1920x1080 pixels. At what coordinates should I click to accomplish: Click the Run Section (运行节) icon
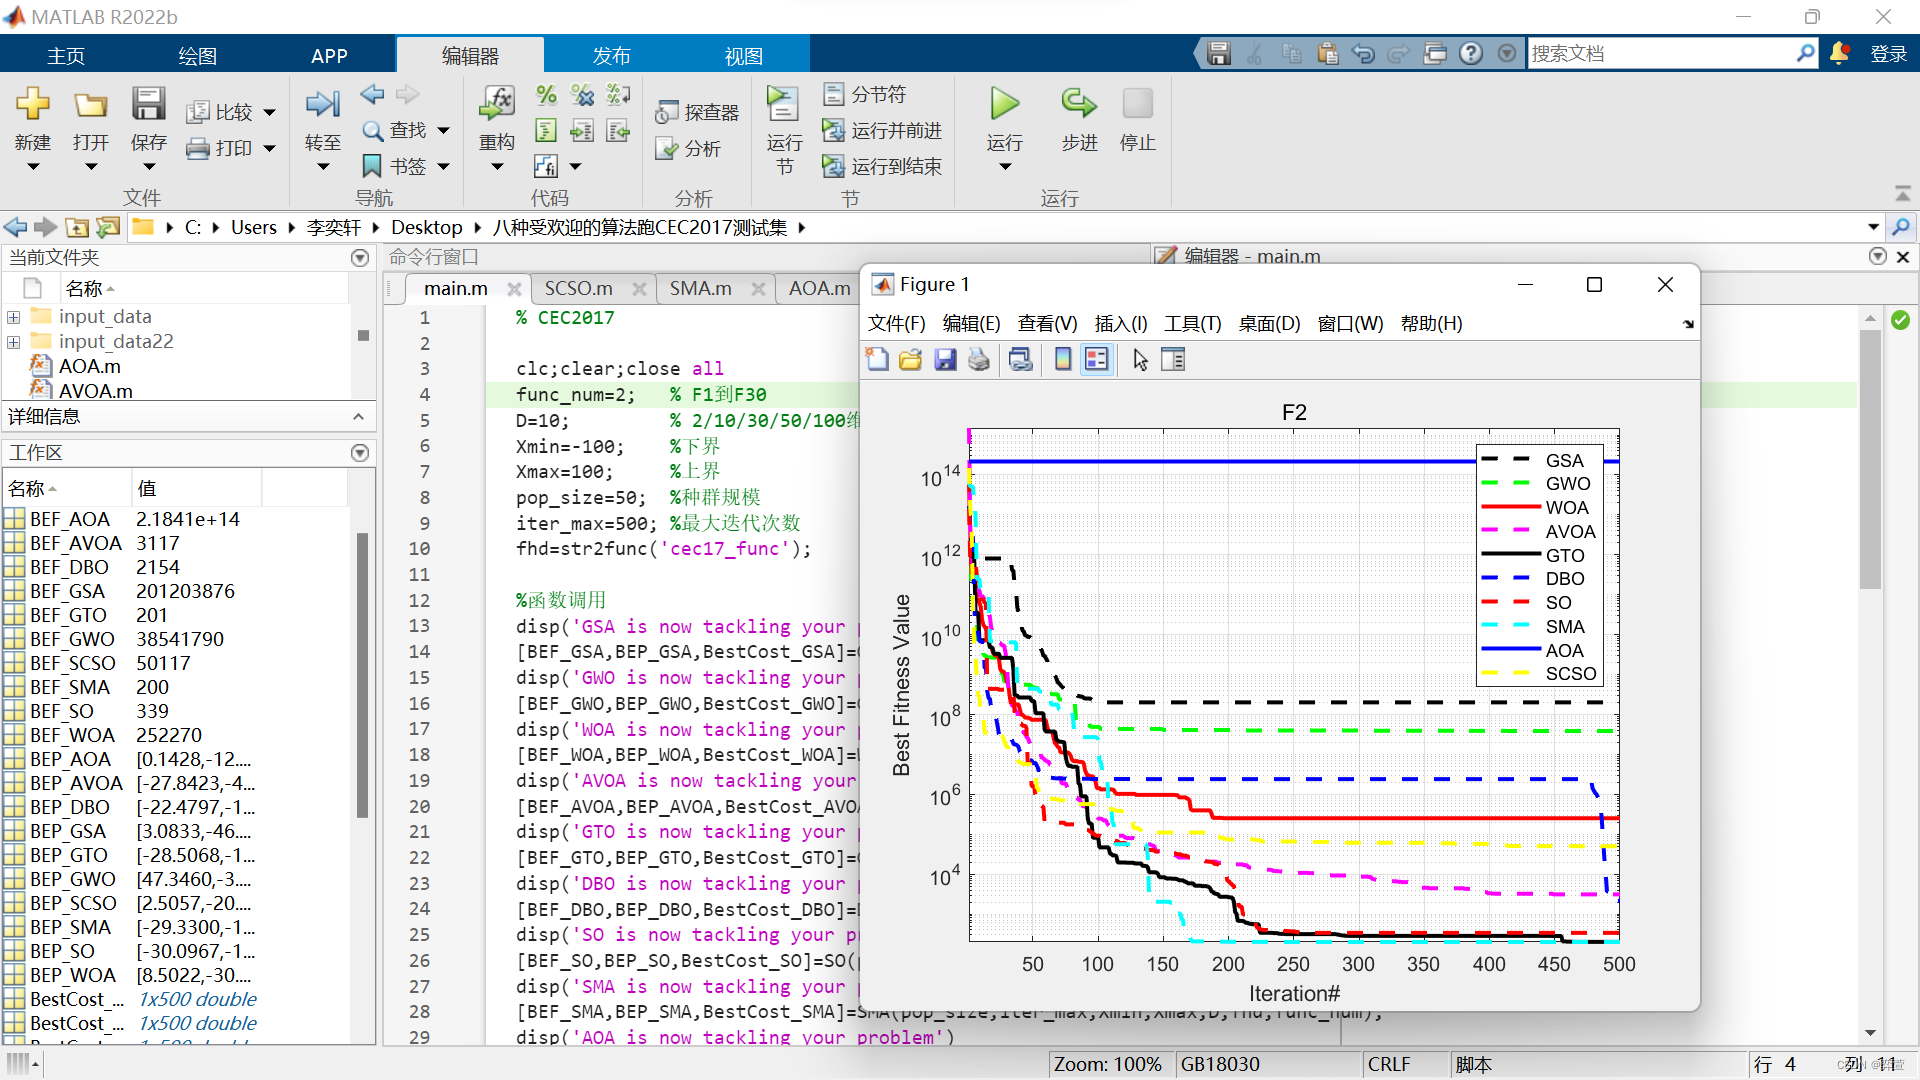tap(783, 104)
